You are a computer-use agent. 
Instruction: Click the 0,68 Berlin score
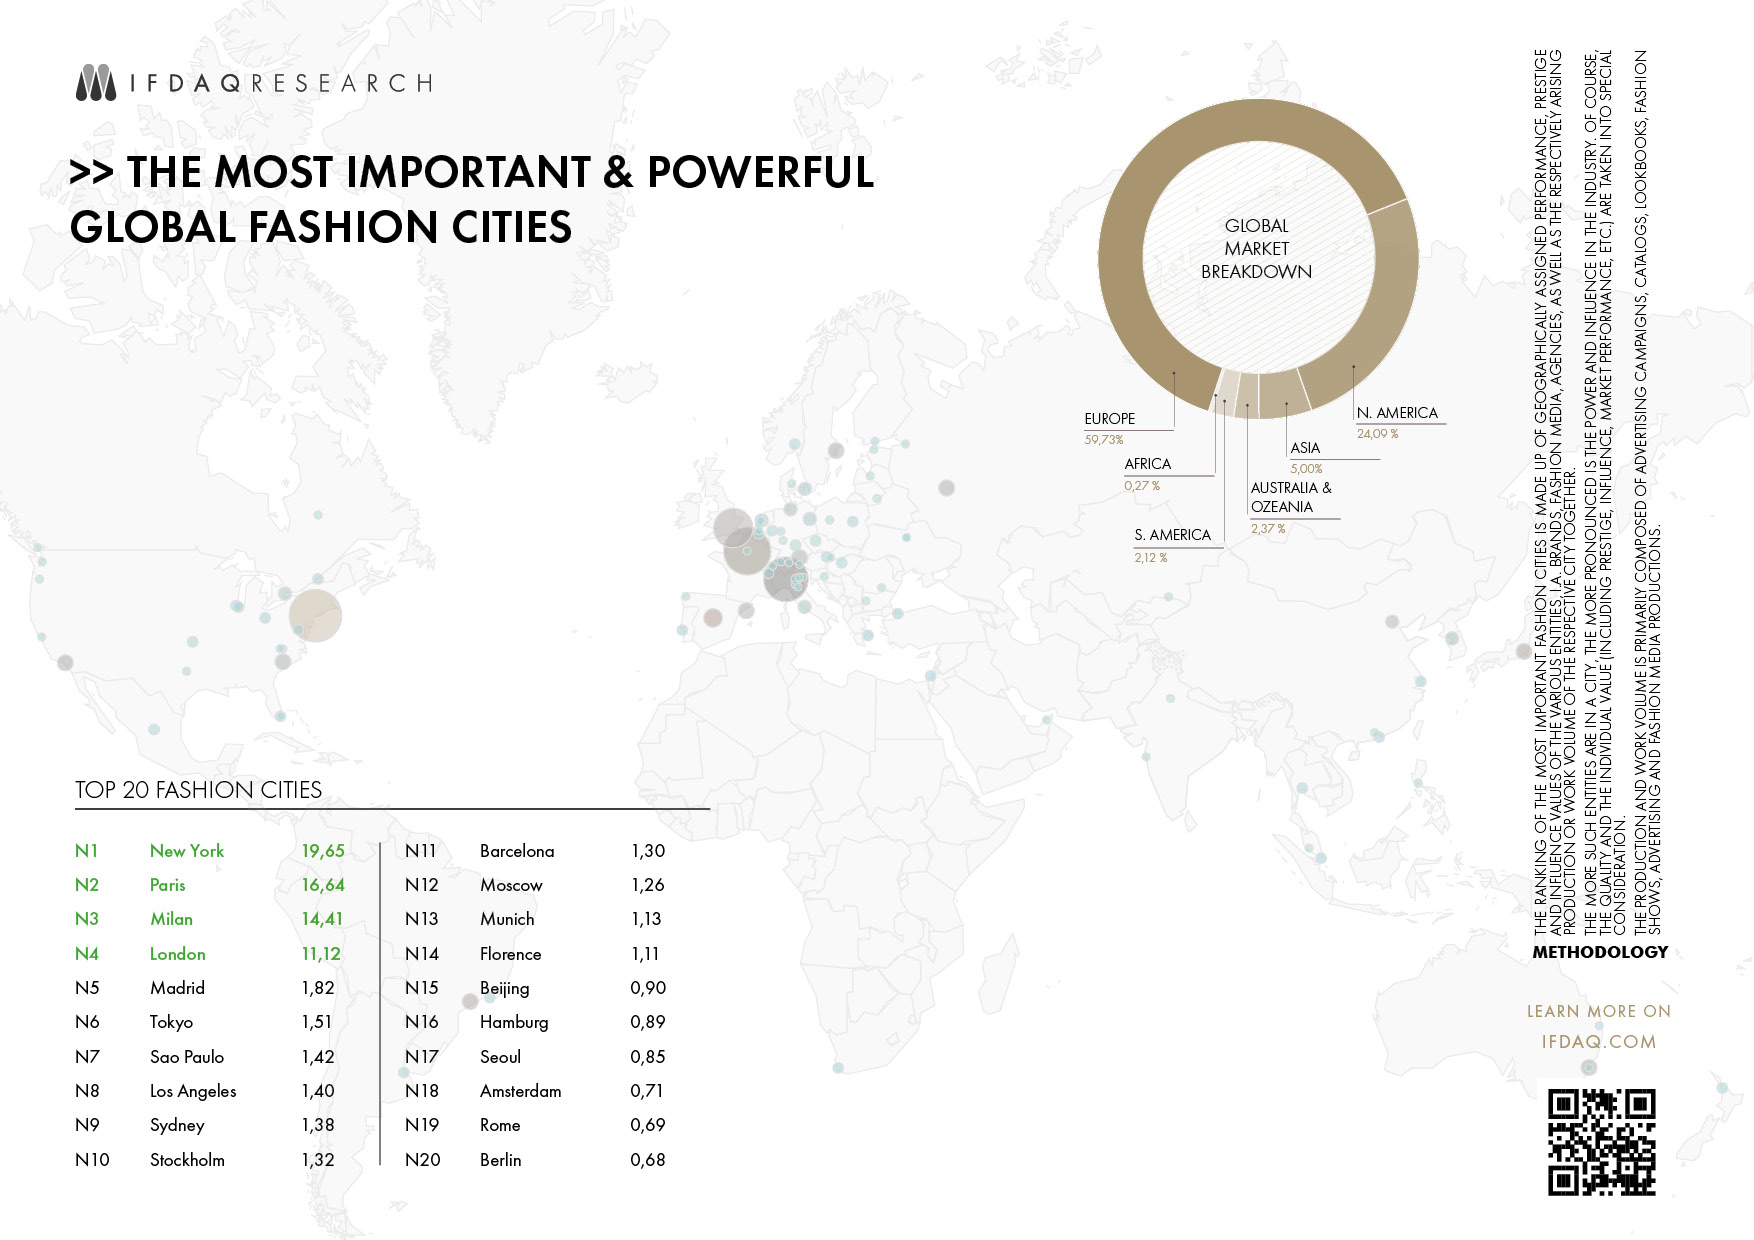pos(648,1160)
